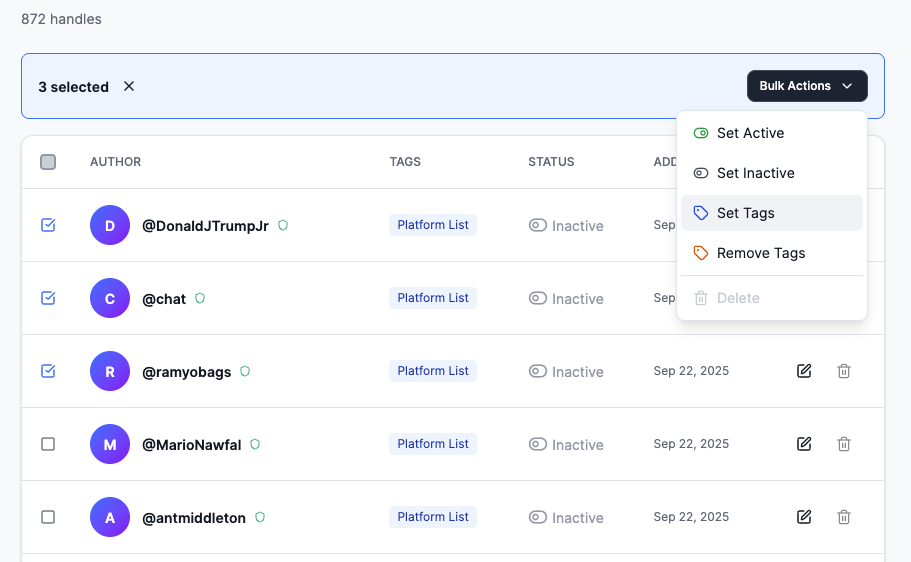The height and width of the screenshot is (562, 911).
Task: Click the Delete menu entry
Action: click(772, 298)
